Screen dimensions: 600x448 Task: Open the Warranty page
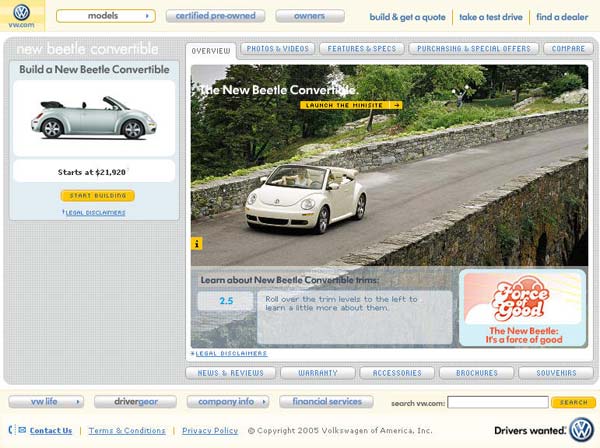(x=318, y=373)
